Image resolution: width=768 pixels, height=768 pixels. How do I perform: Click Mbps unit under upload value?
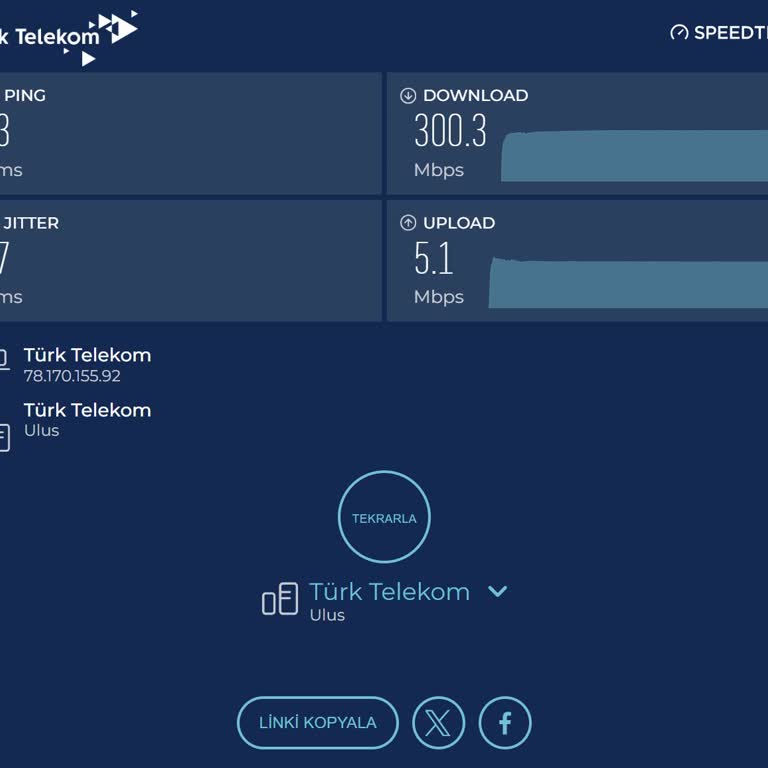click(439, 297)
